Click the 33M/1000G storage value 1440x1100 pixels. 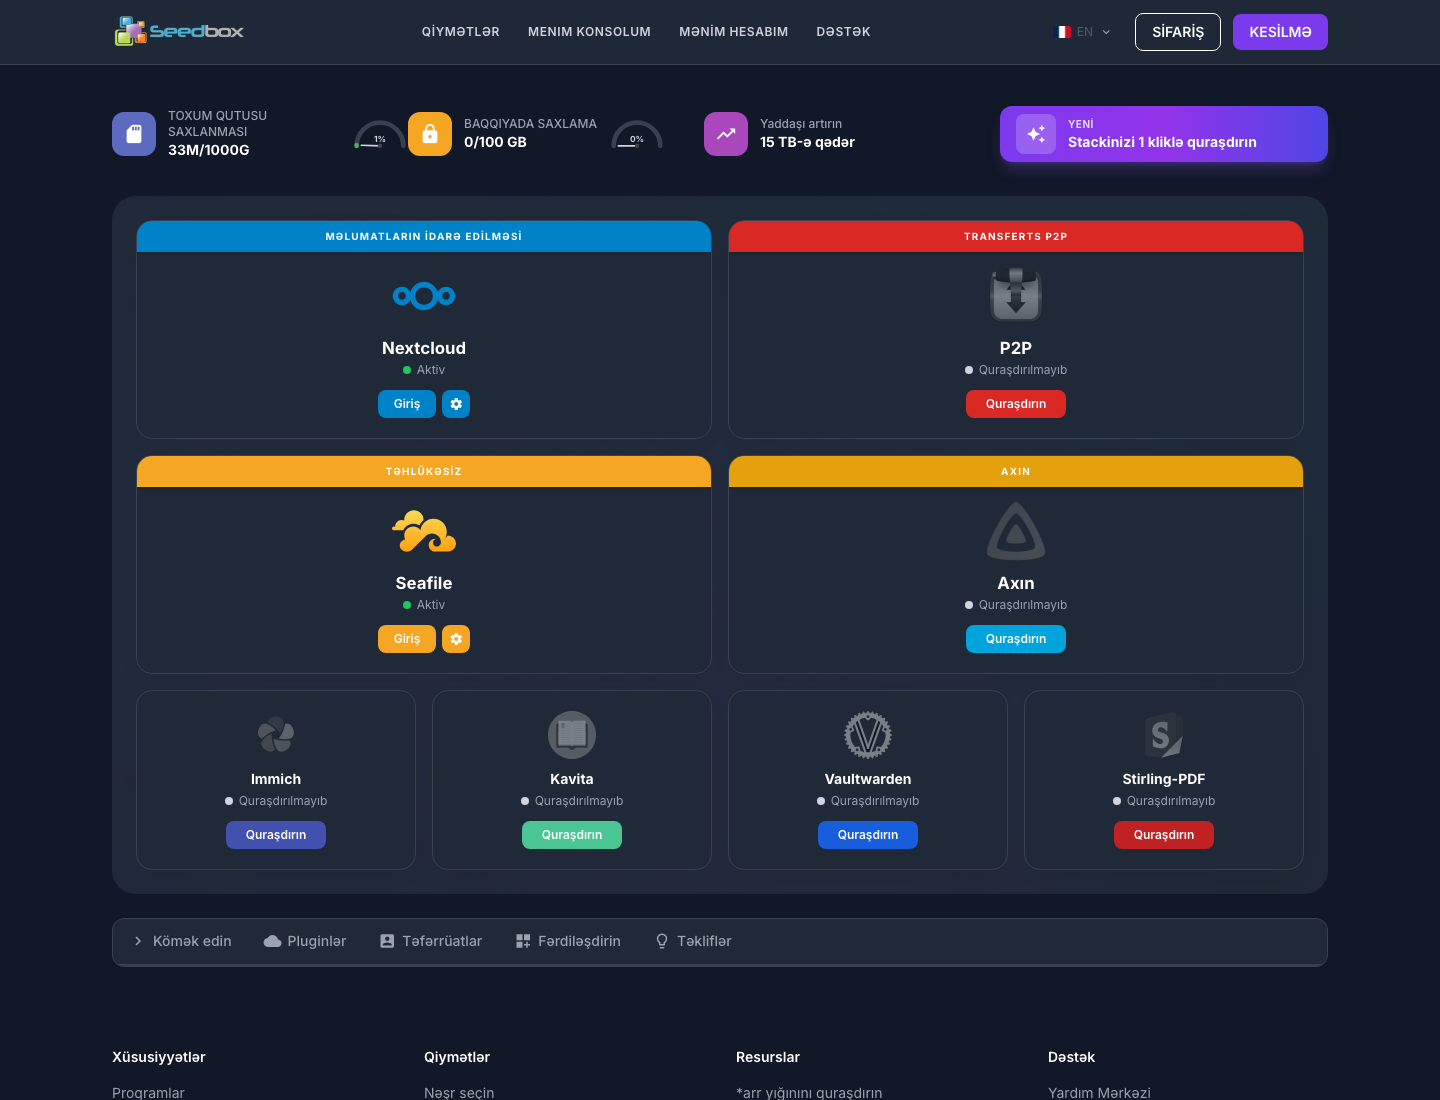[x=209, y=150]
